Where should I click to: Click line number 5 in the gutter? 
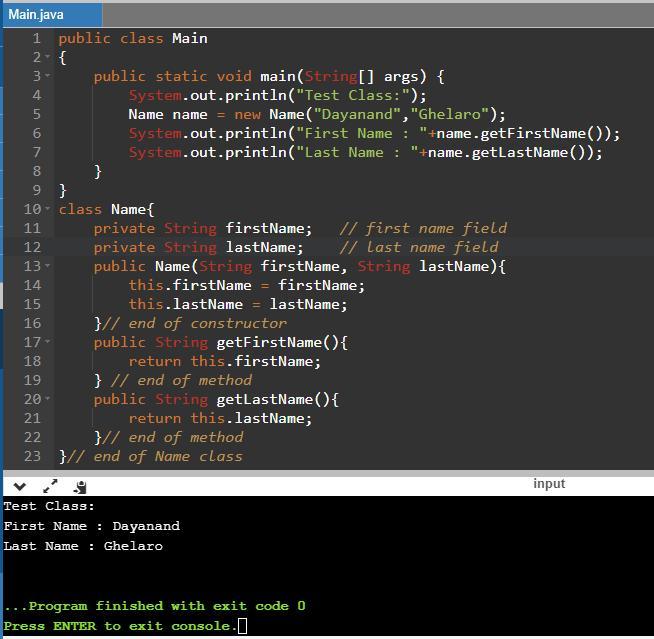[x=36, y=115]
